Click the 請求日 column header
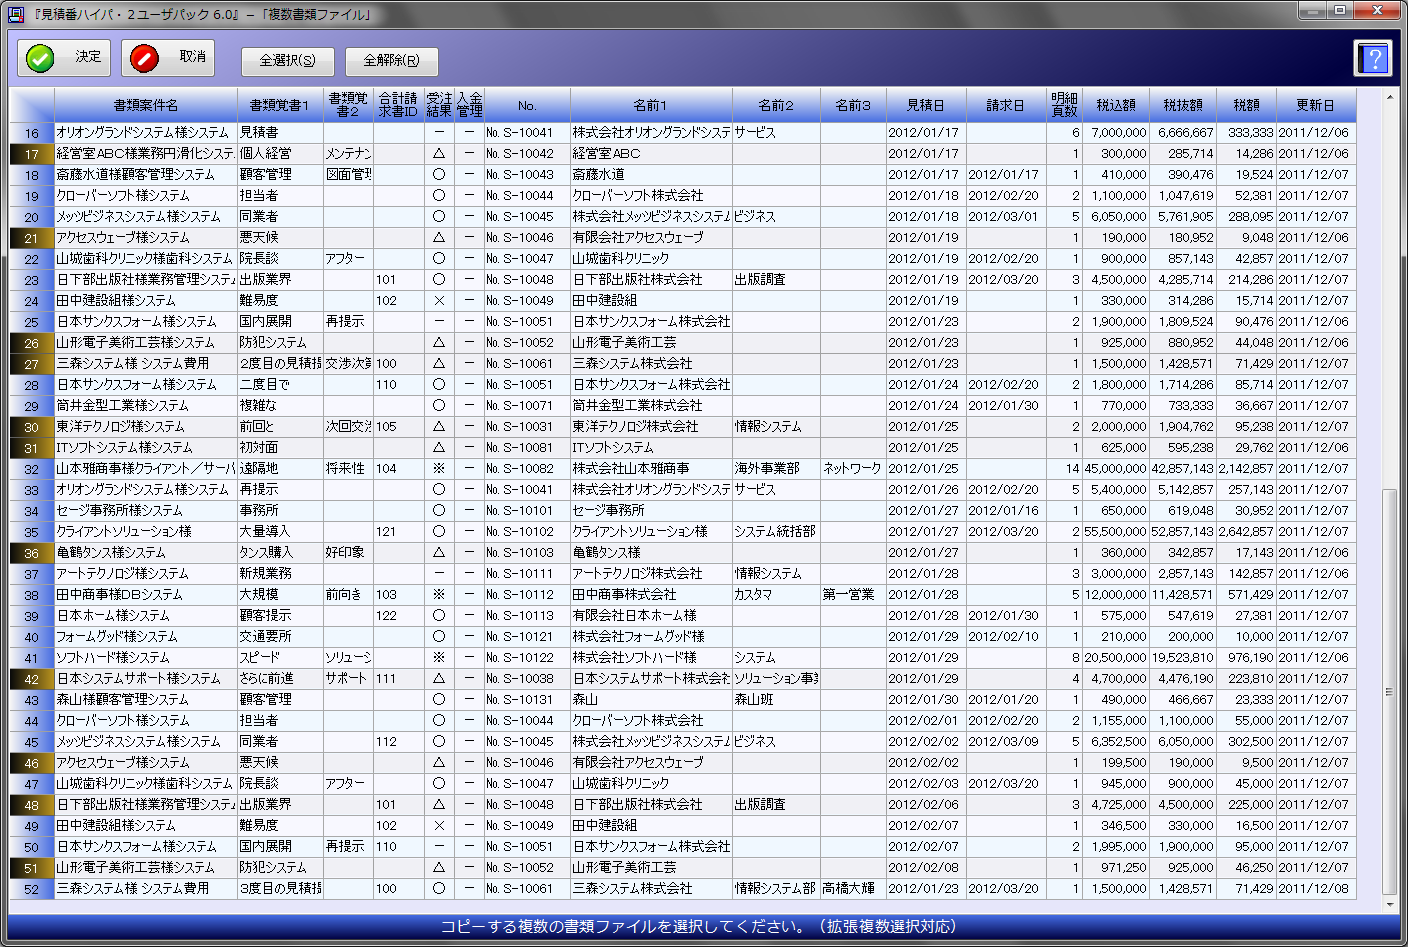This screenshot has height=947, width=1408. [x=1006, y=105]
